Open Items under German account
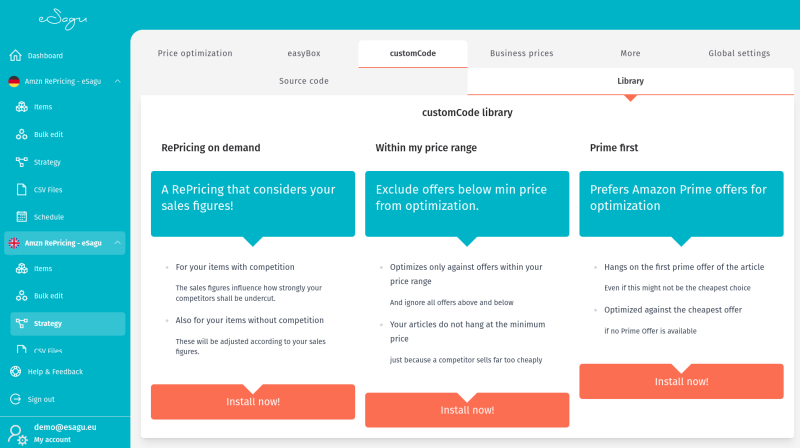800x448 pixels. click(x=43, y=107)
